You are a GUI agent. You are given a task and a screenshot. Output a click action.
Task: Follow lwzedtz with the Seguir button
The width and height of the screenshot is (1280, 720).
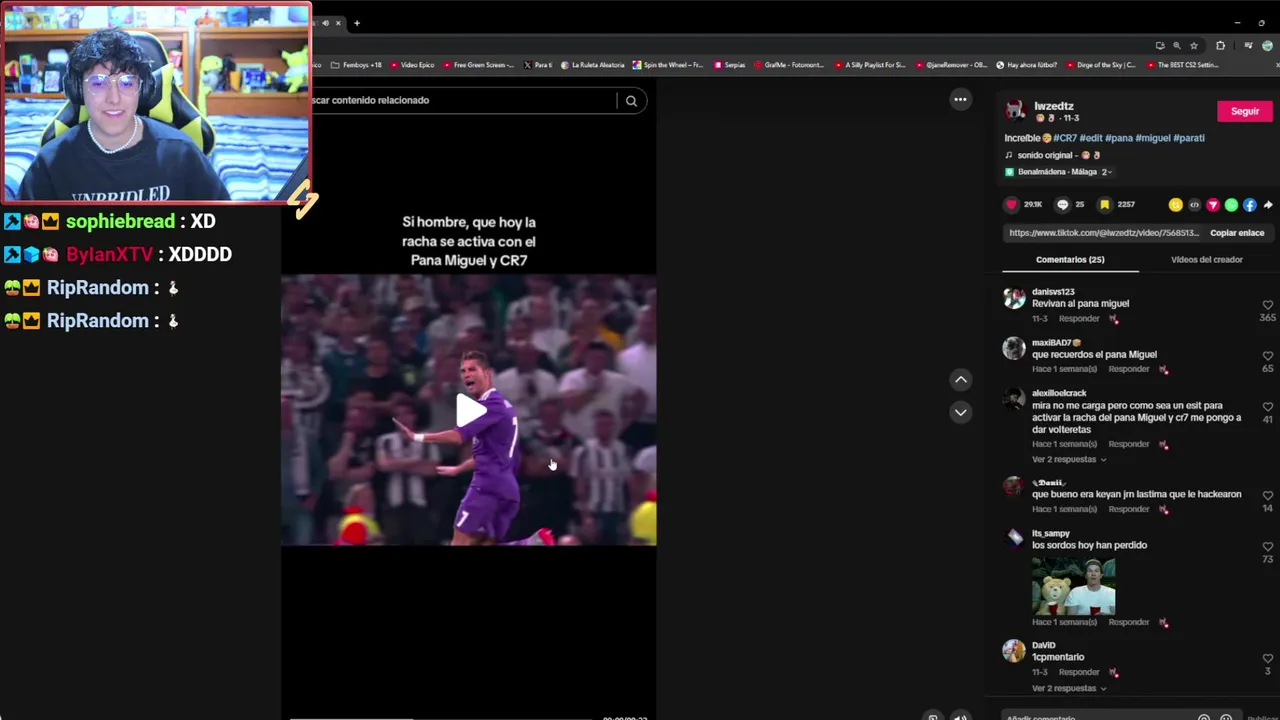tap(1245, 111)
